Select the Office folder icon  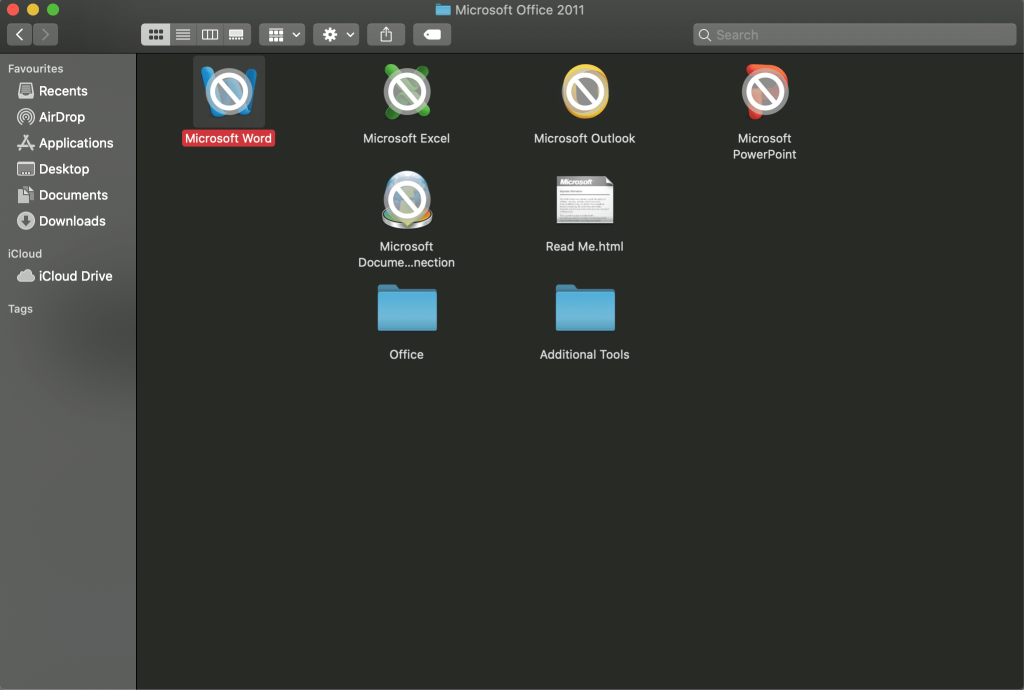point(407,307)
